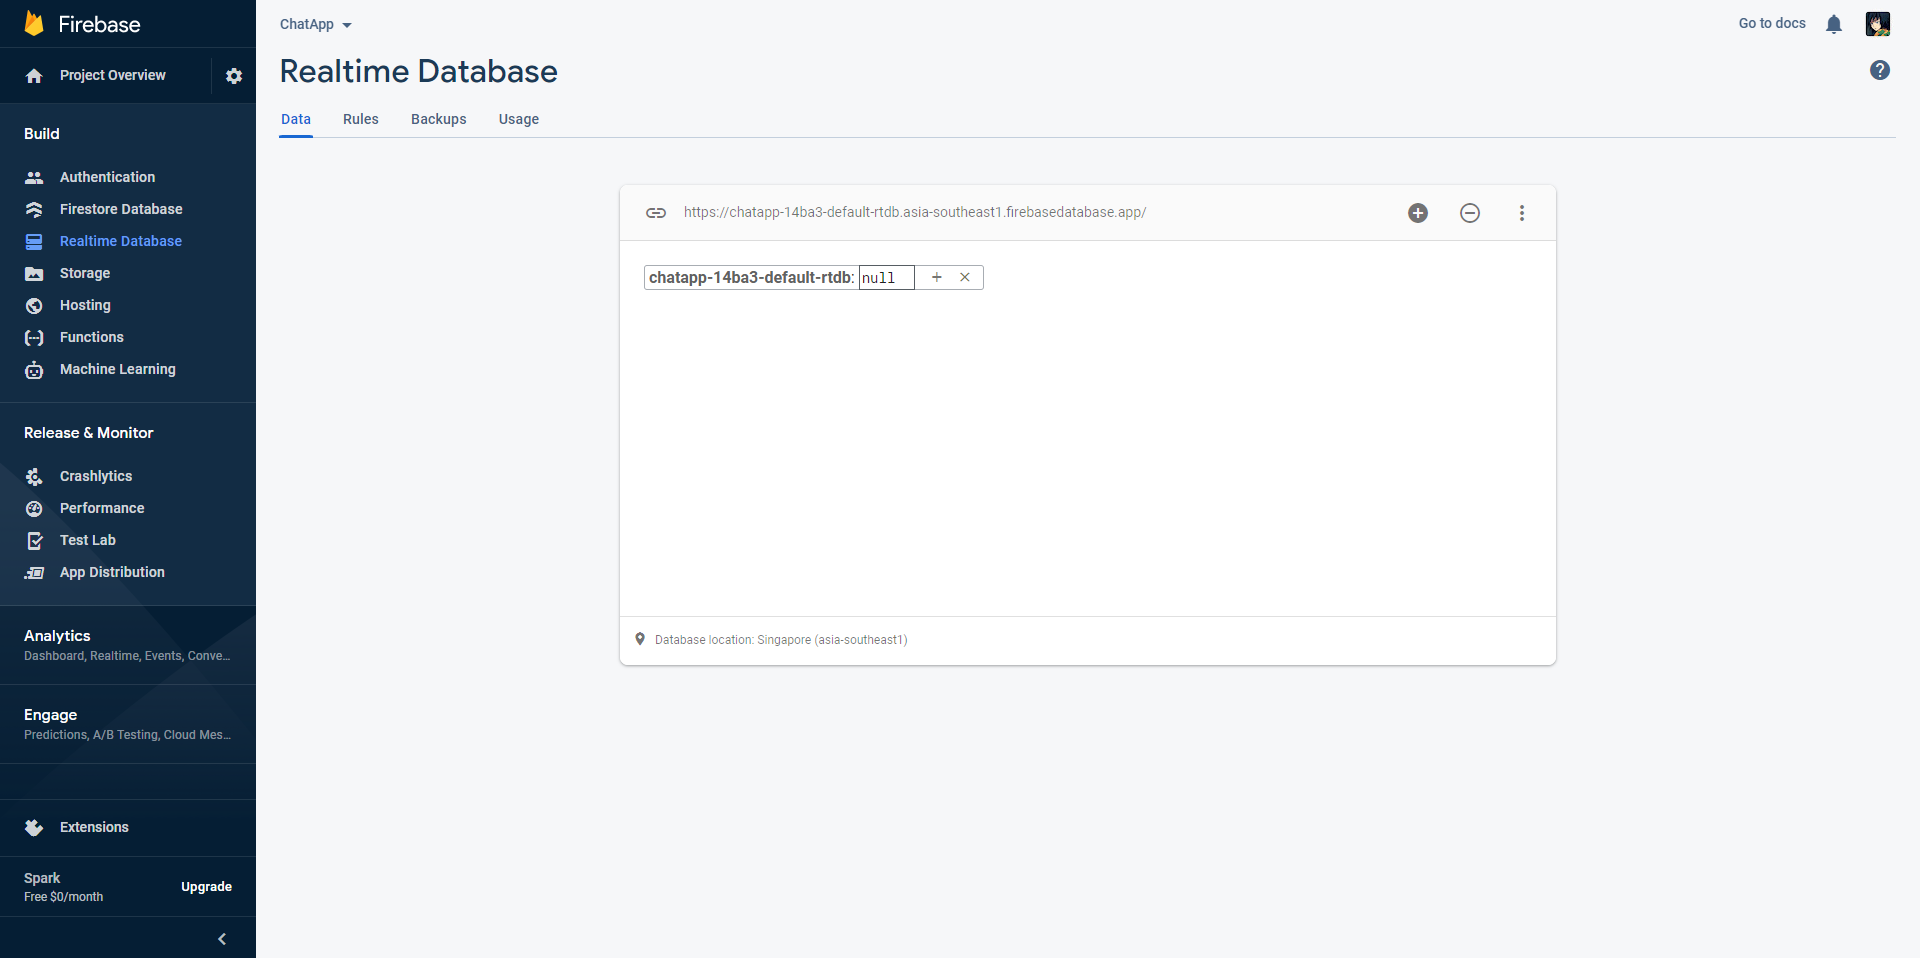Click the Project Overview link

(113, 75)
